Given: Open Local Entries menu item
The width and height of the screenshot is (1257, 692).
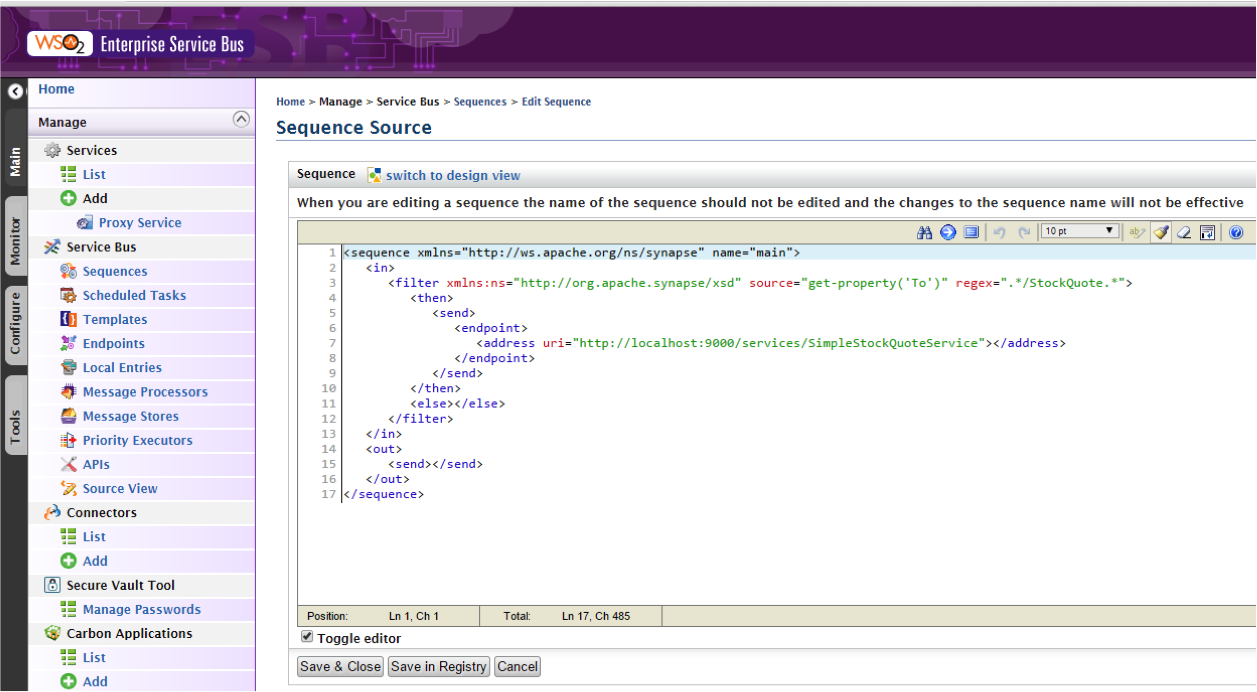Looking at the screenshot, I should pyautogui.click(x=122, y=367).
